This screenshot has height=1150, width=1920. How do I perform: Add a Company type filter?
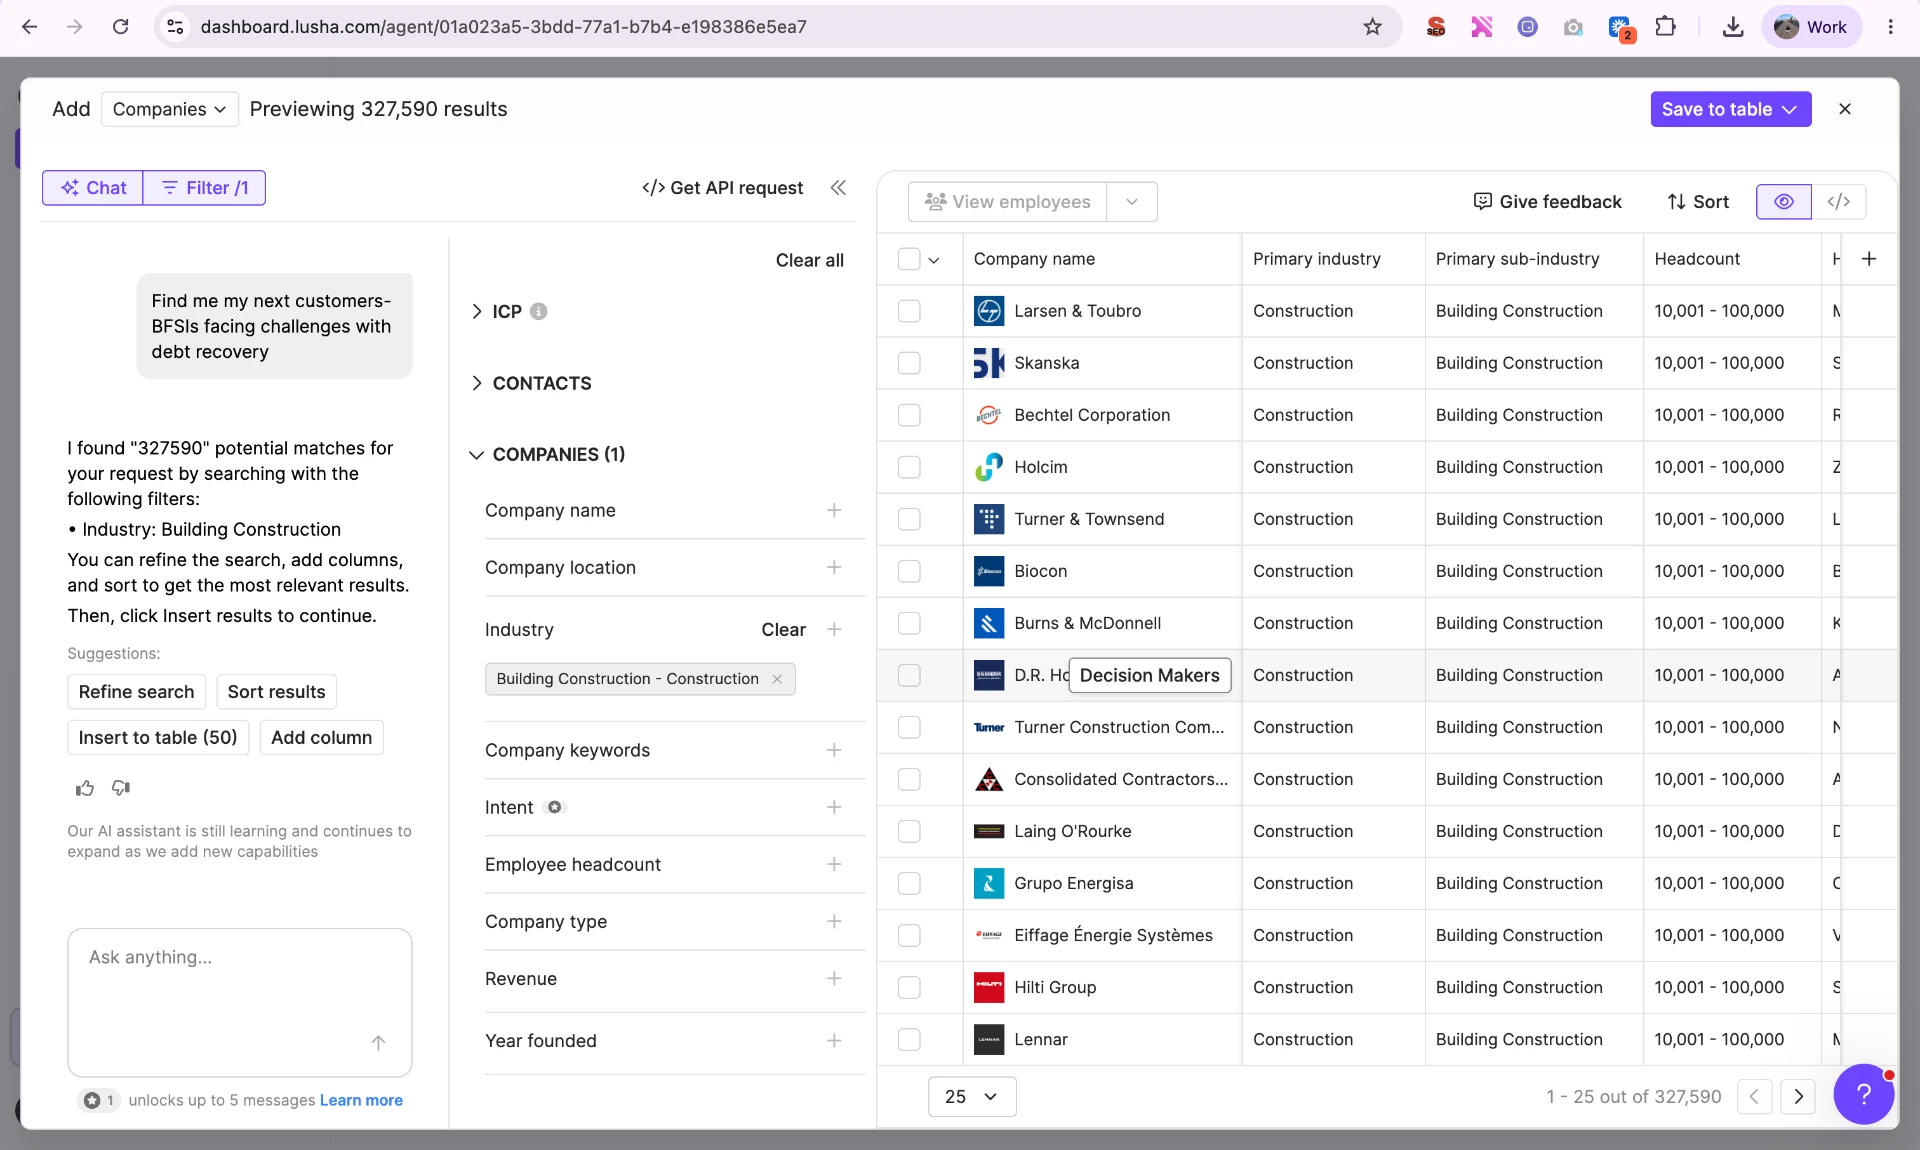pyautogui.click(x=834, y=922)
